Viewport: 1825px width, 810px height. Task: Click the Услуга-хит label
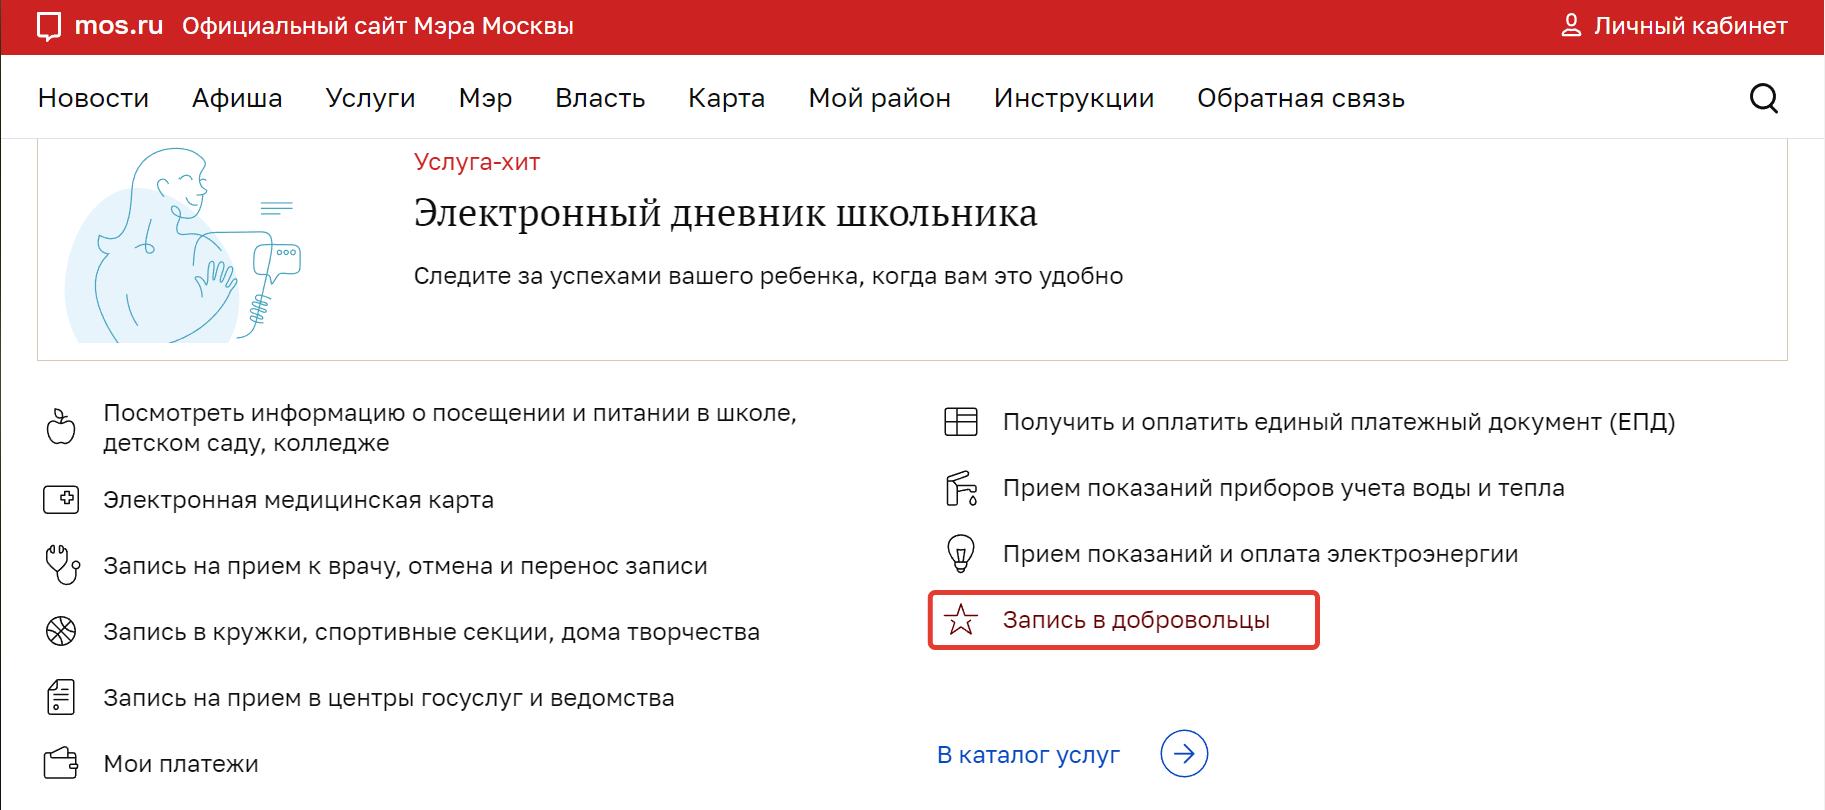[477, 162]
